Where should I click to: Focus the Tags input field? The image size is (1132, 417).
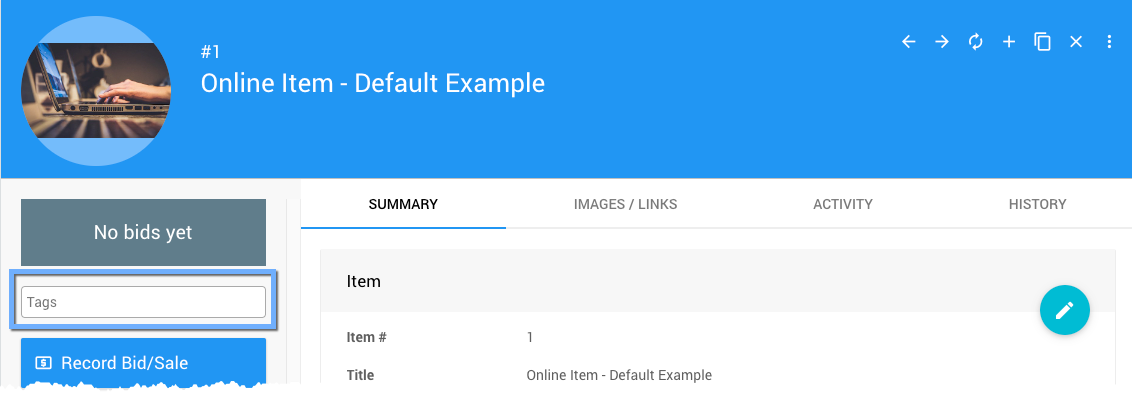[143, 302]
